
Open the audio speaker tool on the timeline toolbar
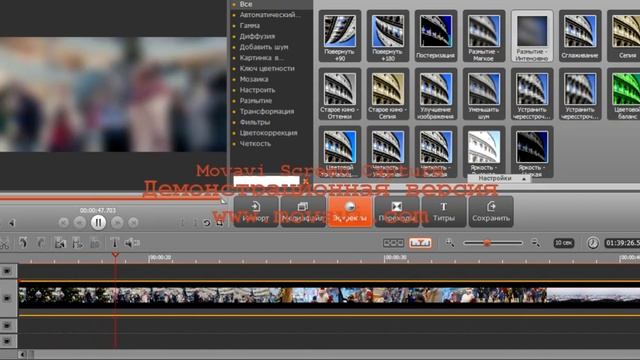132,243
